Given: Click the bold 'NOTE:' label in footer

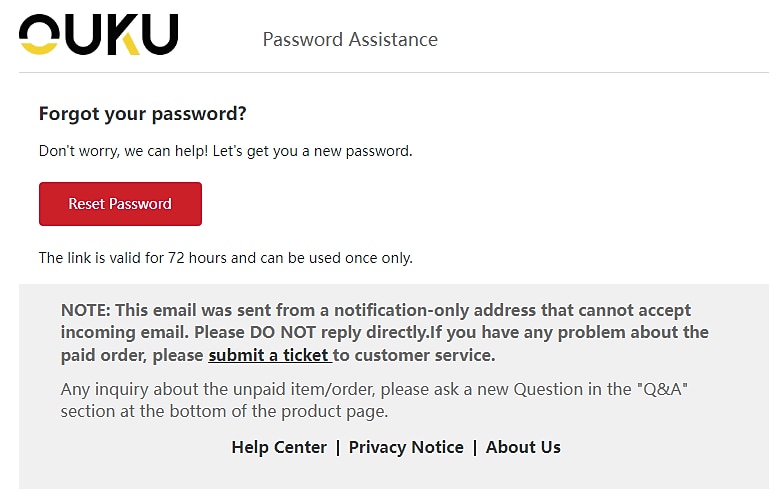Looking at the screenshot, I should (x=85, y=310).
